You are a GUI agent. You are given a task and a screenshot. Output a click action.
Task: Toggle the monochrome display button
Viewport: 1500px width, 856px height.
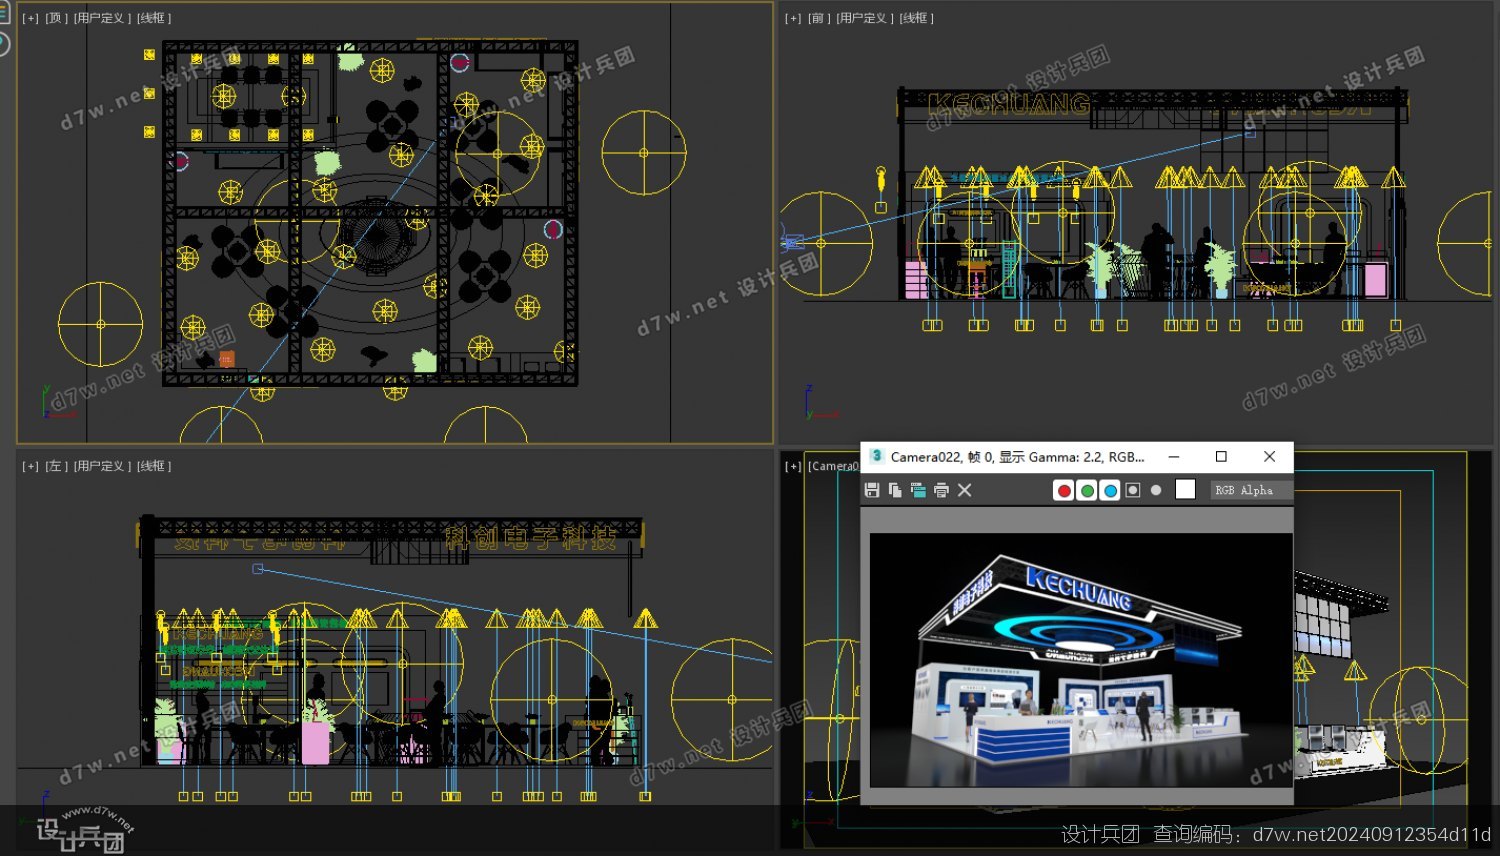(x=1156, y=490)
